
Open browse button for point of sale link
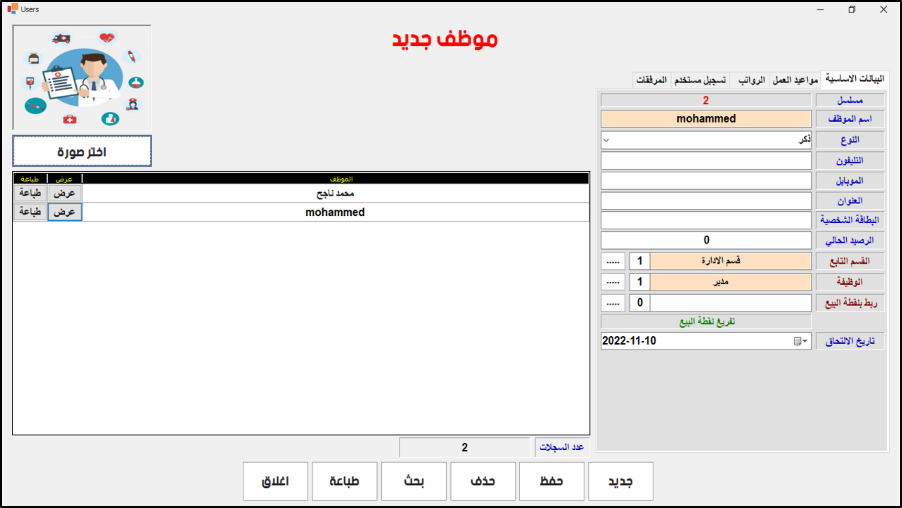(612, 302)
